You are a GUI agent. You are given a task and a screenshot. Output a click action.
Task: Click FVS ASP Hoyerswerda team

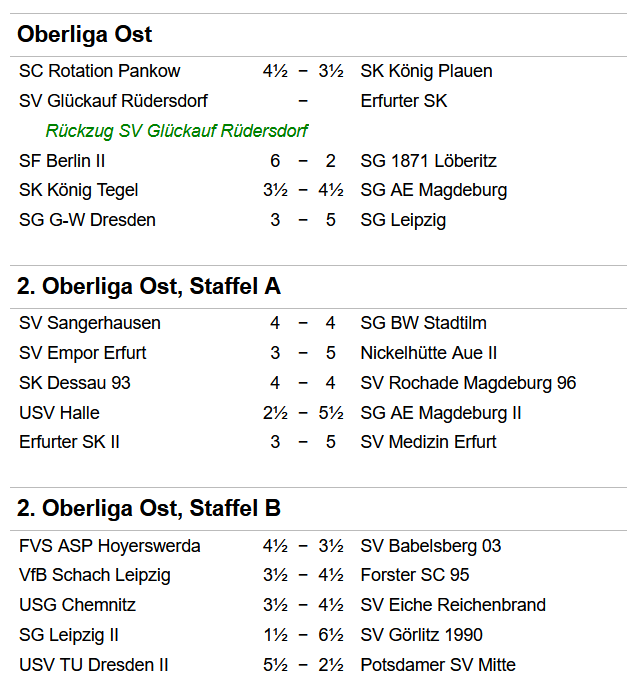[110, 546]
